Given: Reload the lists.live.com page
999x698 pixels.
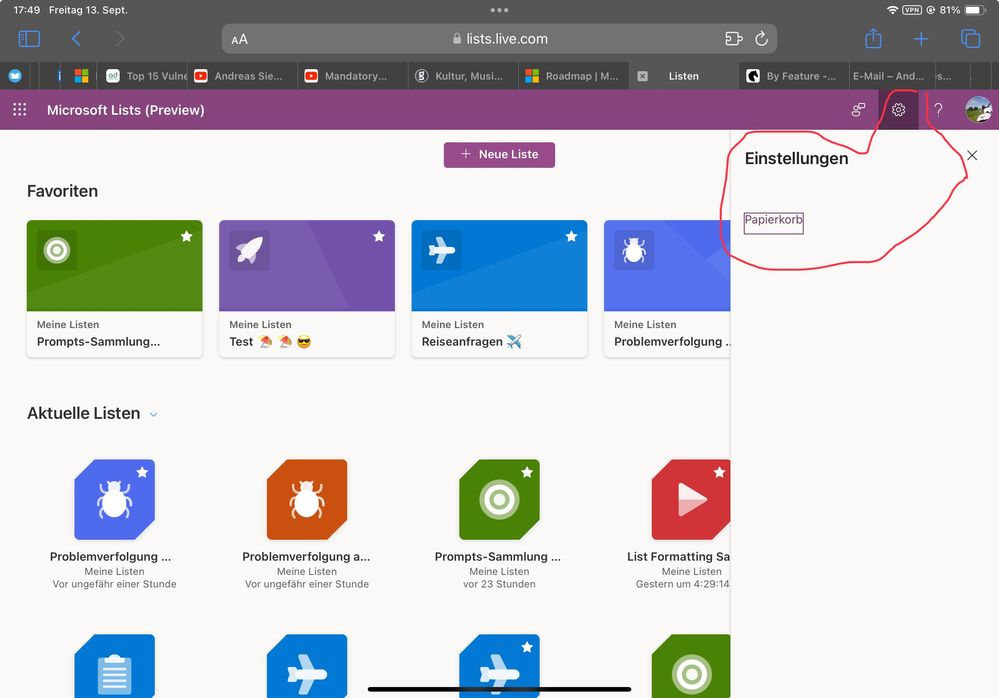Looking at the screenshot, I should click(x=761, y=39).
